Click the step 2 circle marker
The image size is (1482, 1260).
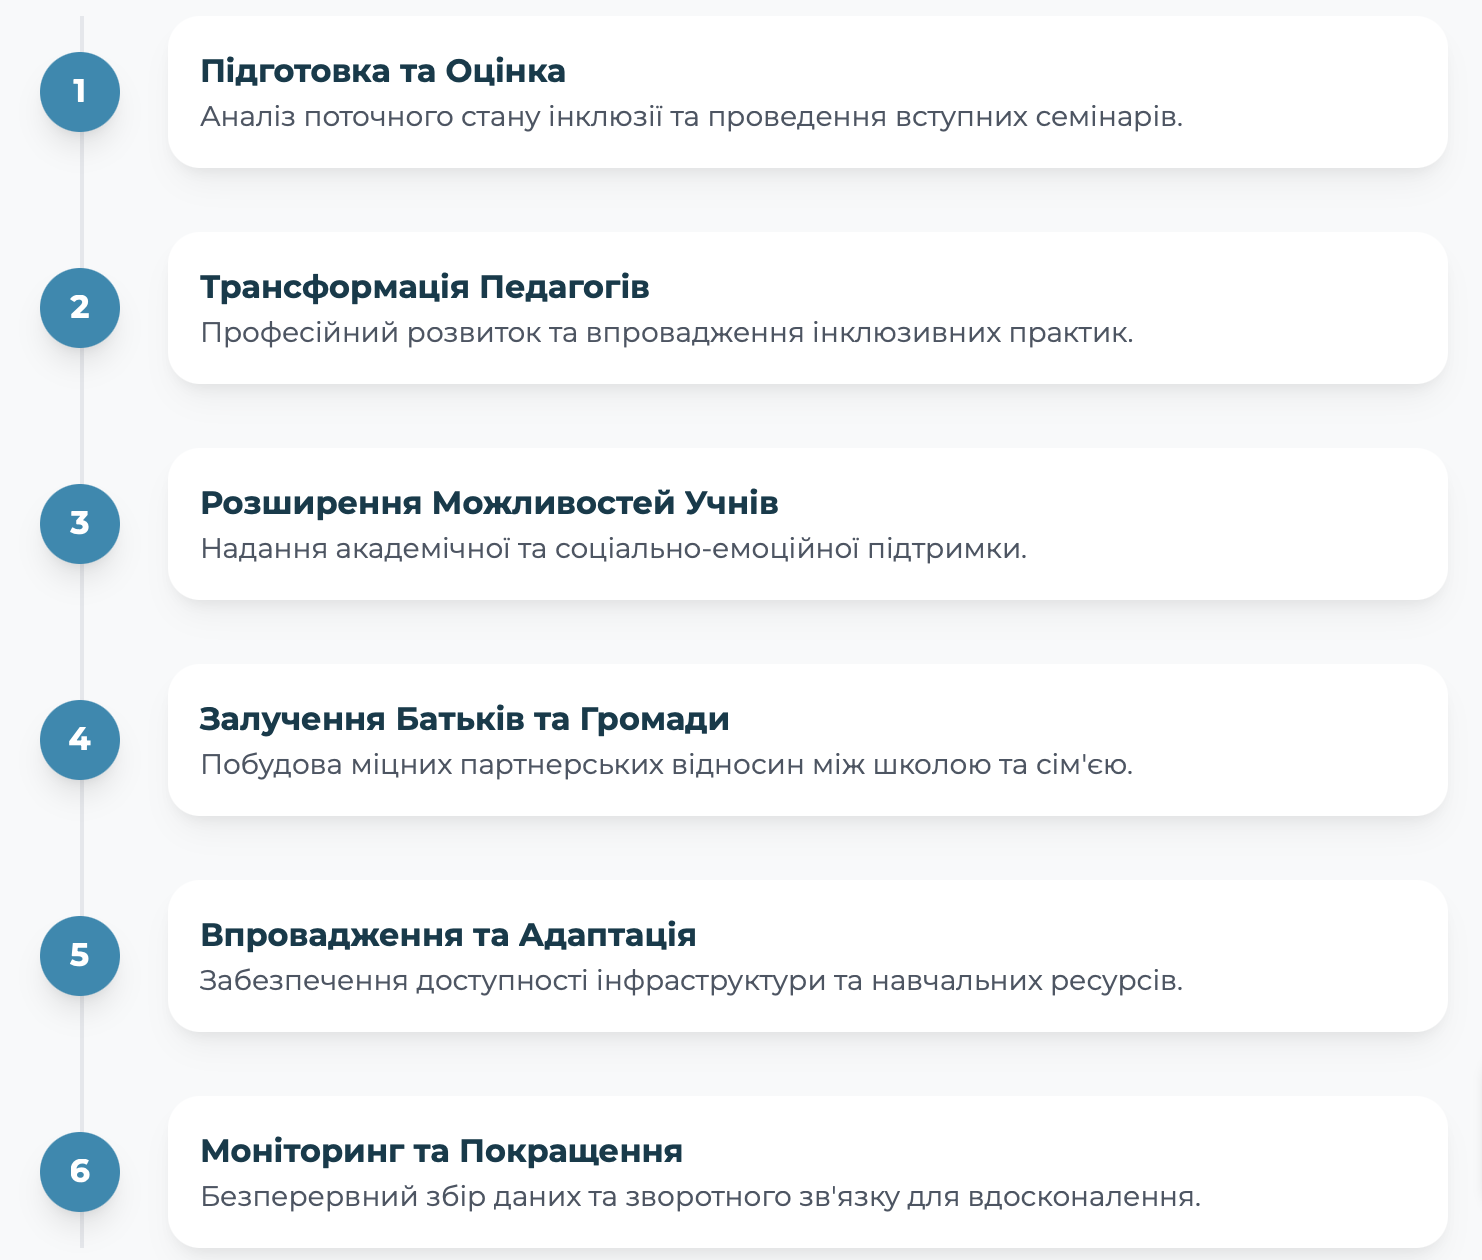pos(80,308)
